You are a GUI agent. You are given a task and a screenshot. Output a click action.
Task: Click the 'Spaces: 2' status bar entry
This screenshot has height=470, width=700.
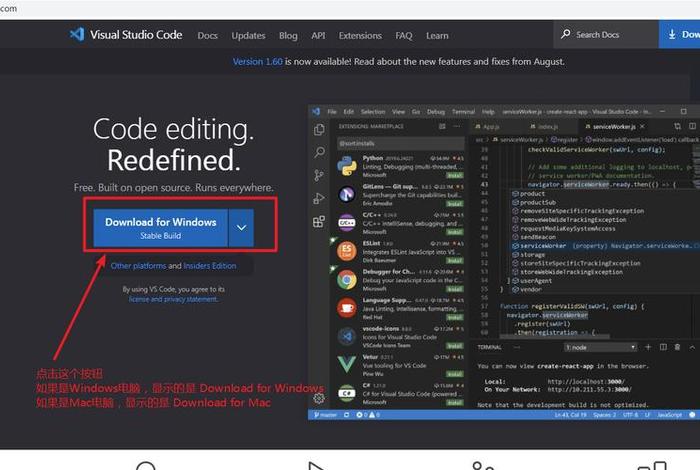tap(604, 415)
